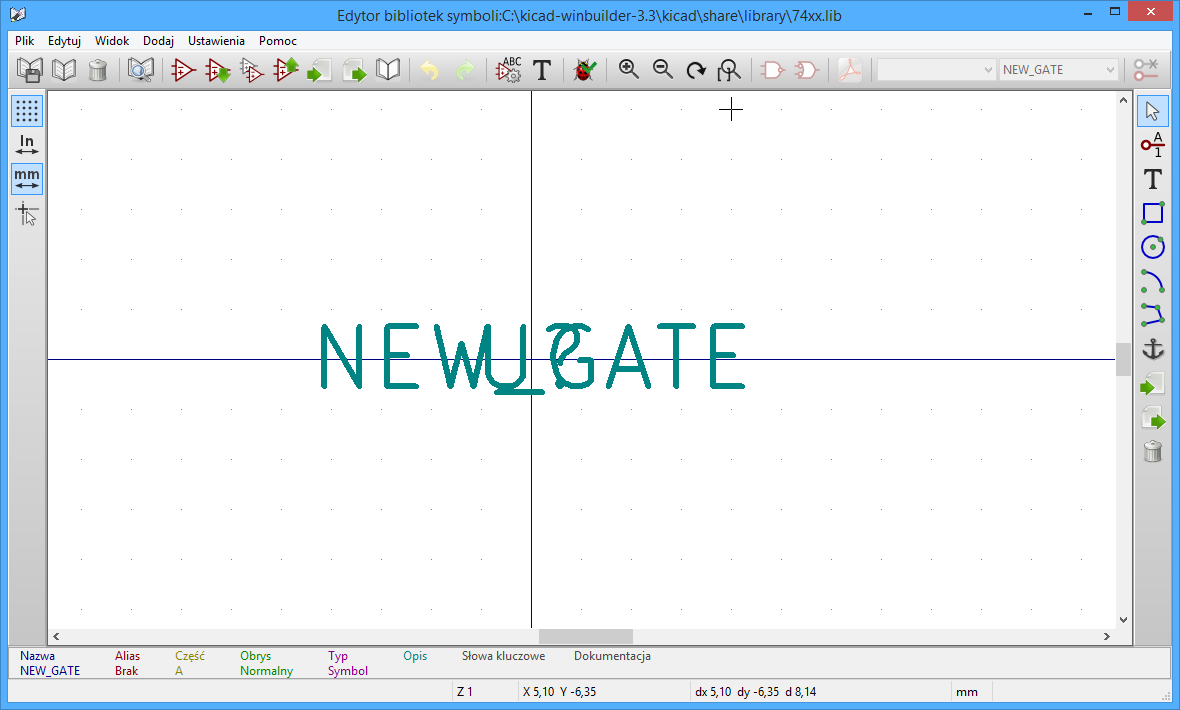Save the current library to disk

click(x=30, y=70)
